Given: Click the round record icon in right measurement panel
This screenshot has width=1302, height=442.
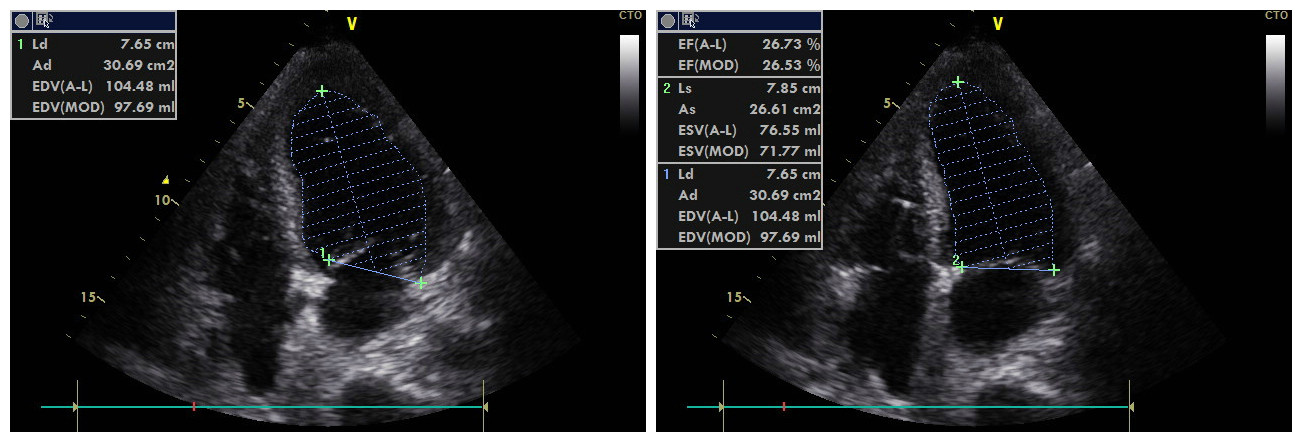Looking at the screenshot, I should (x=668, y=20).
